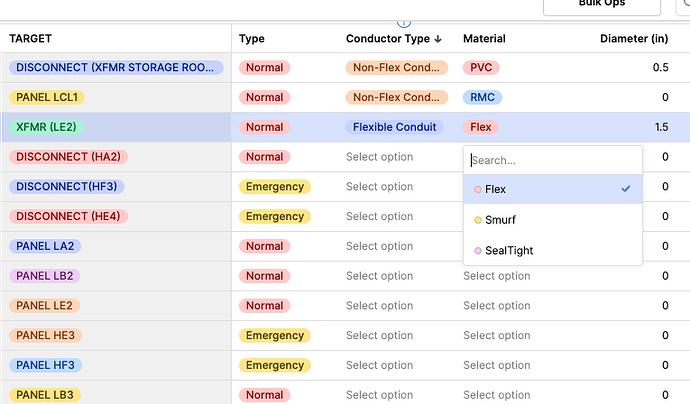Select the Flex option in the dropdown

pos(553,189)
